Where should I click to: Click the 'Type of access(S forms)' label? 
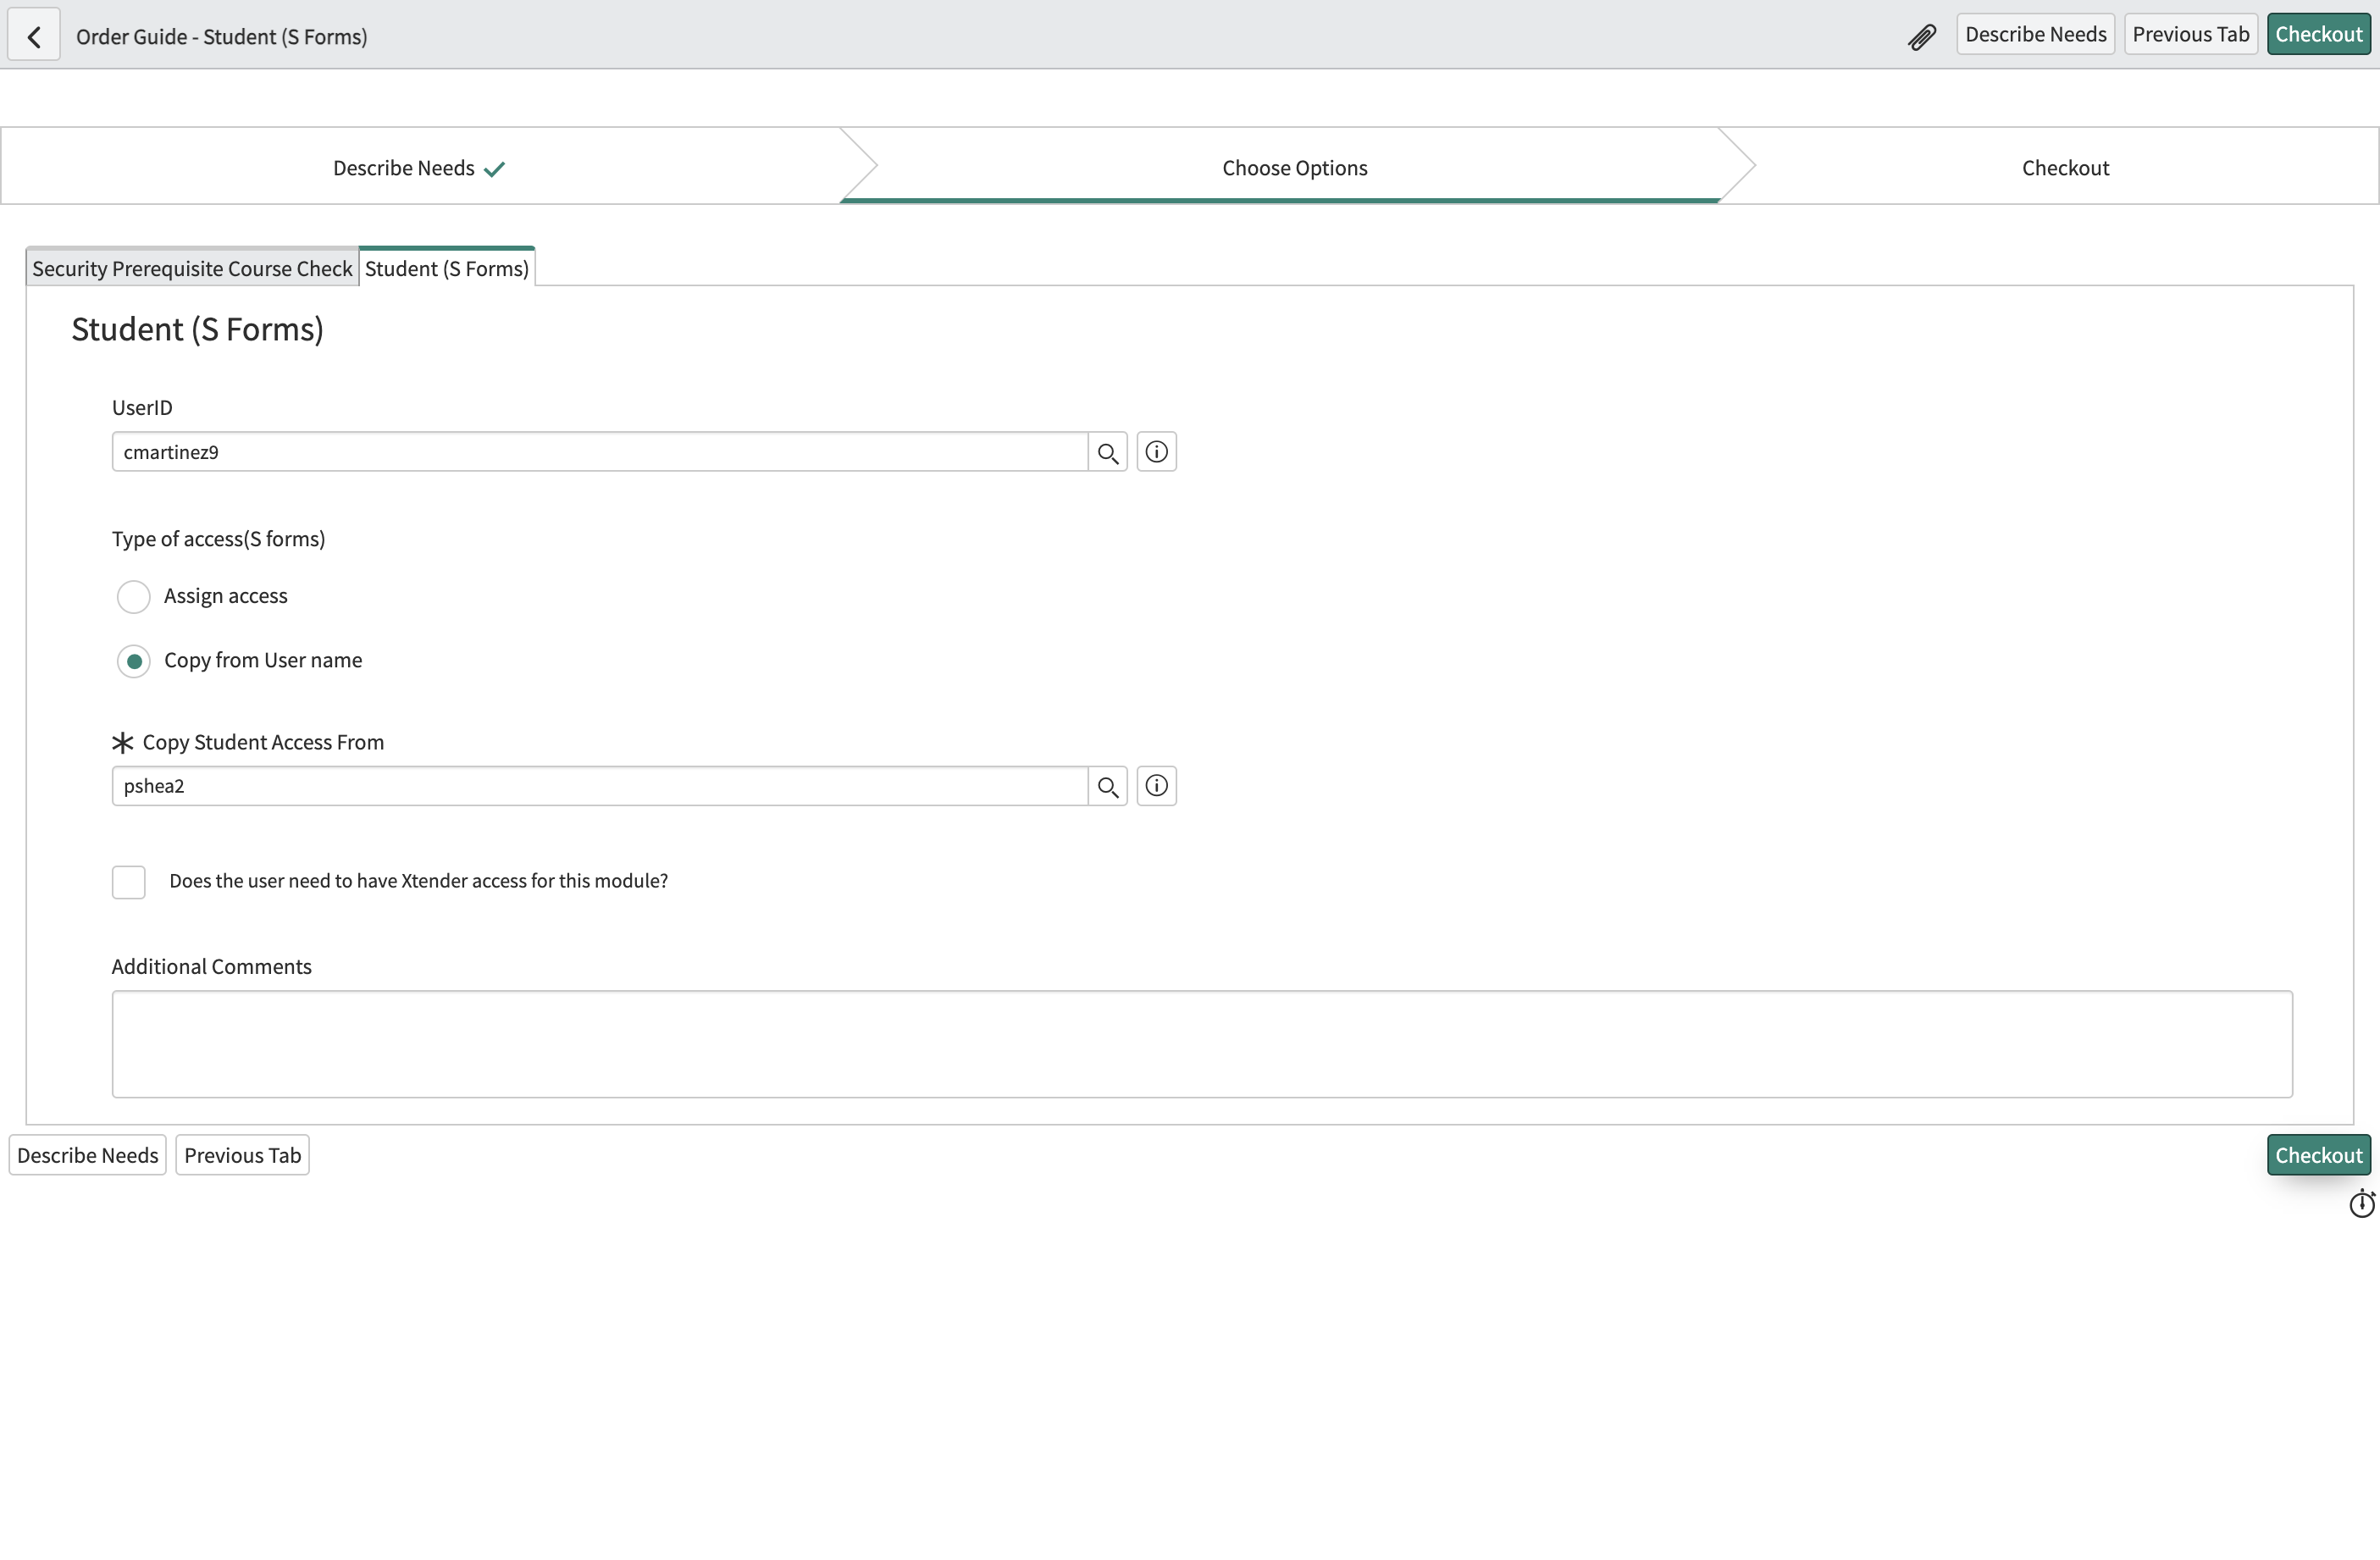click(218, 539)
